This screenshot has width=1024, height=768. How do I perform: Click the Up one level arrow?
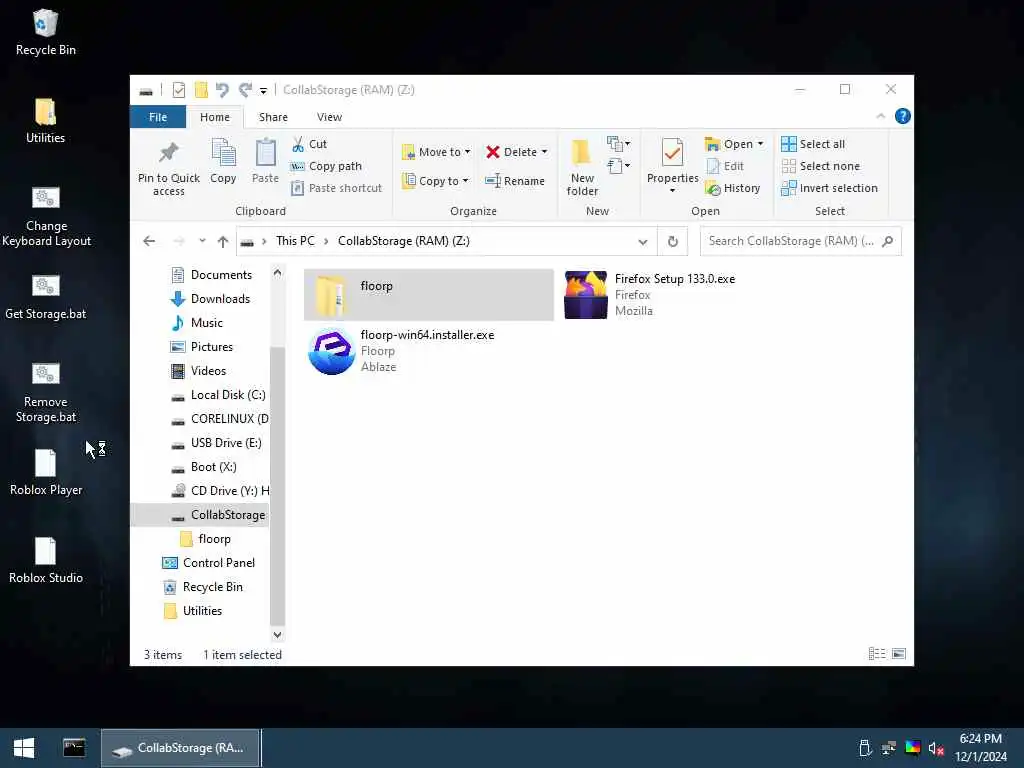[223, 242]
